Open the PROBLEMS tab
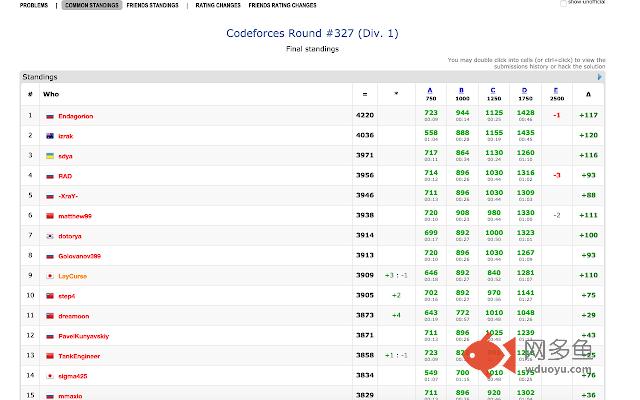The image size is (640, 400). point(34,5)
